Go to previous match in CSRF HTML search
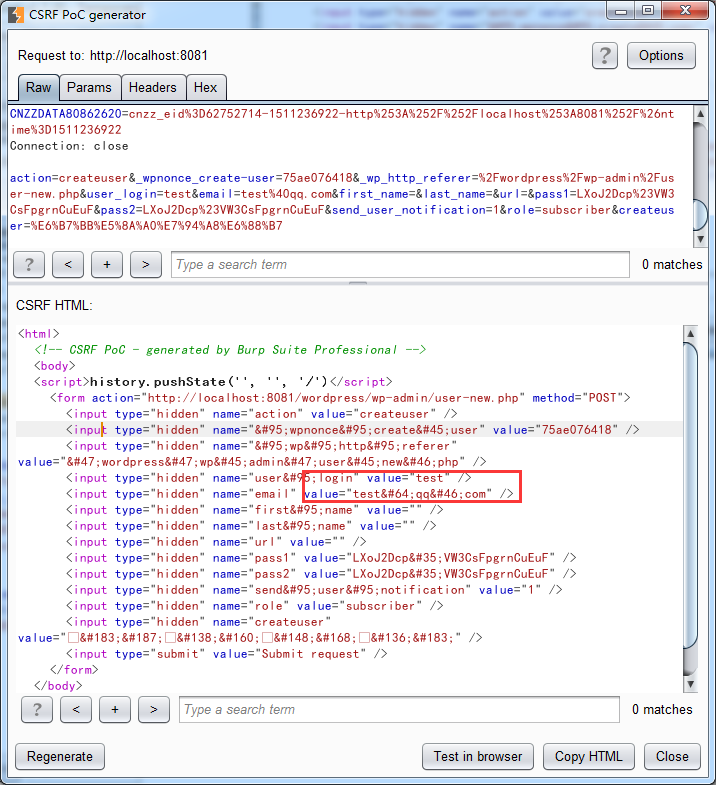Image resolution: width=716 pixels, height=785 pixels. [x=76, y=709]
